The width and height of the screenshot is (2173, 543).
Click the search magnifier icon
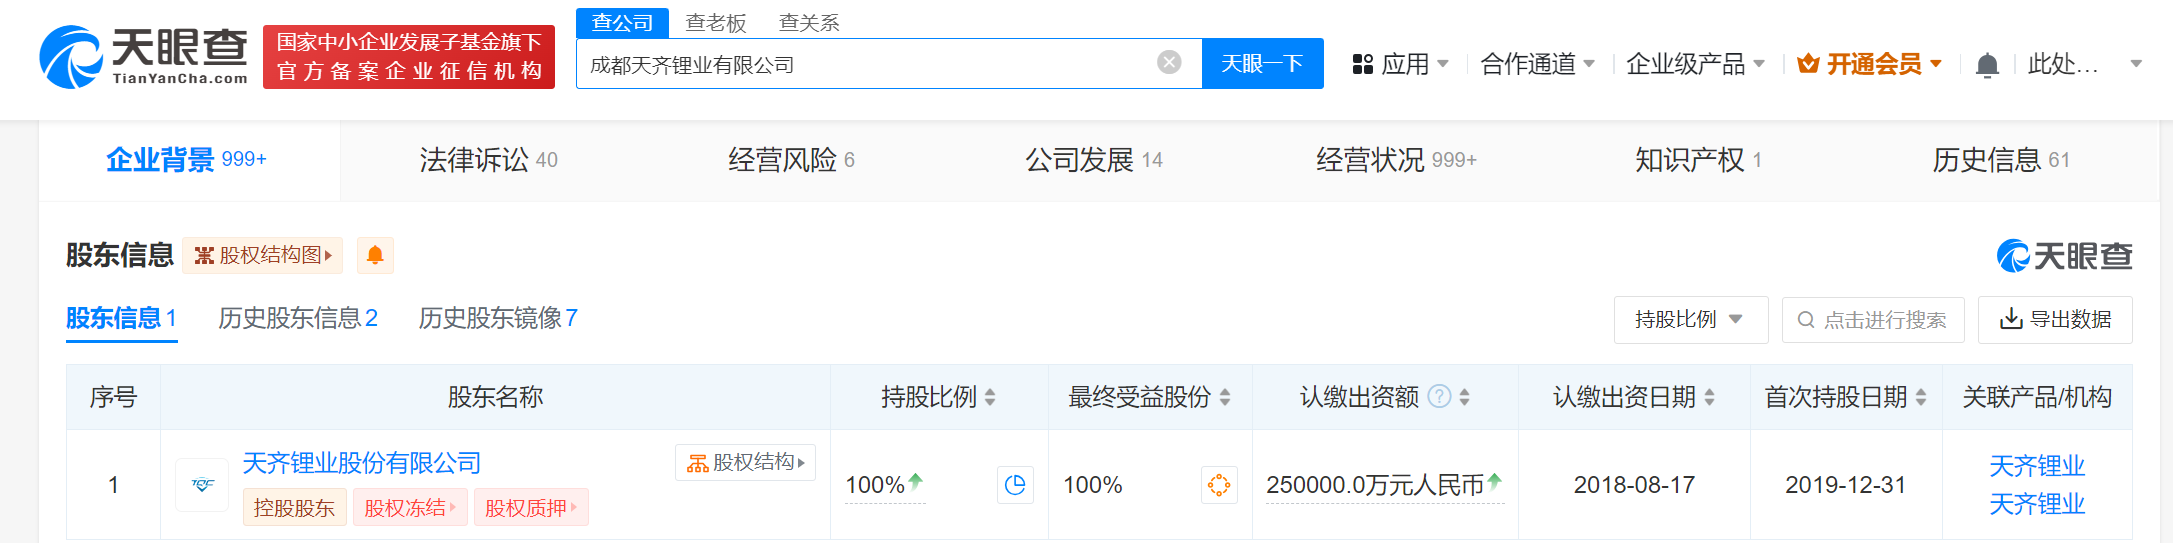pyautogui.click(x=1806, y=320)
